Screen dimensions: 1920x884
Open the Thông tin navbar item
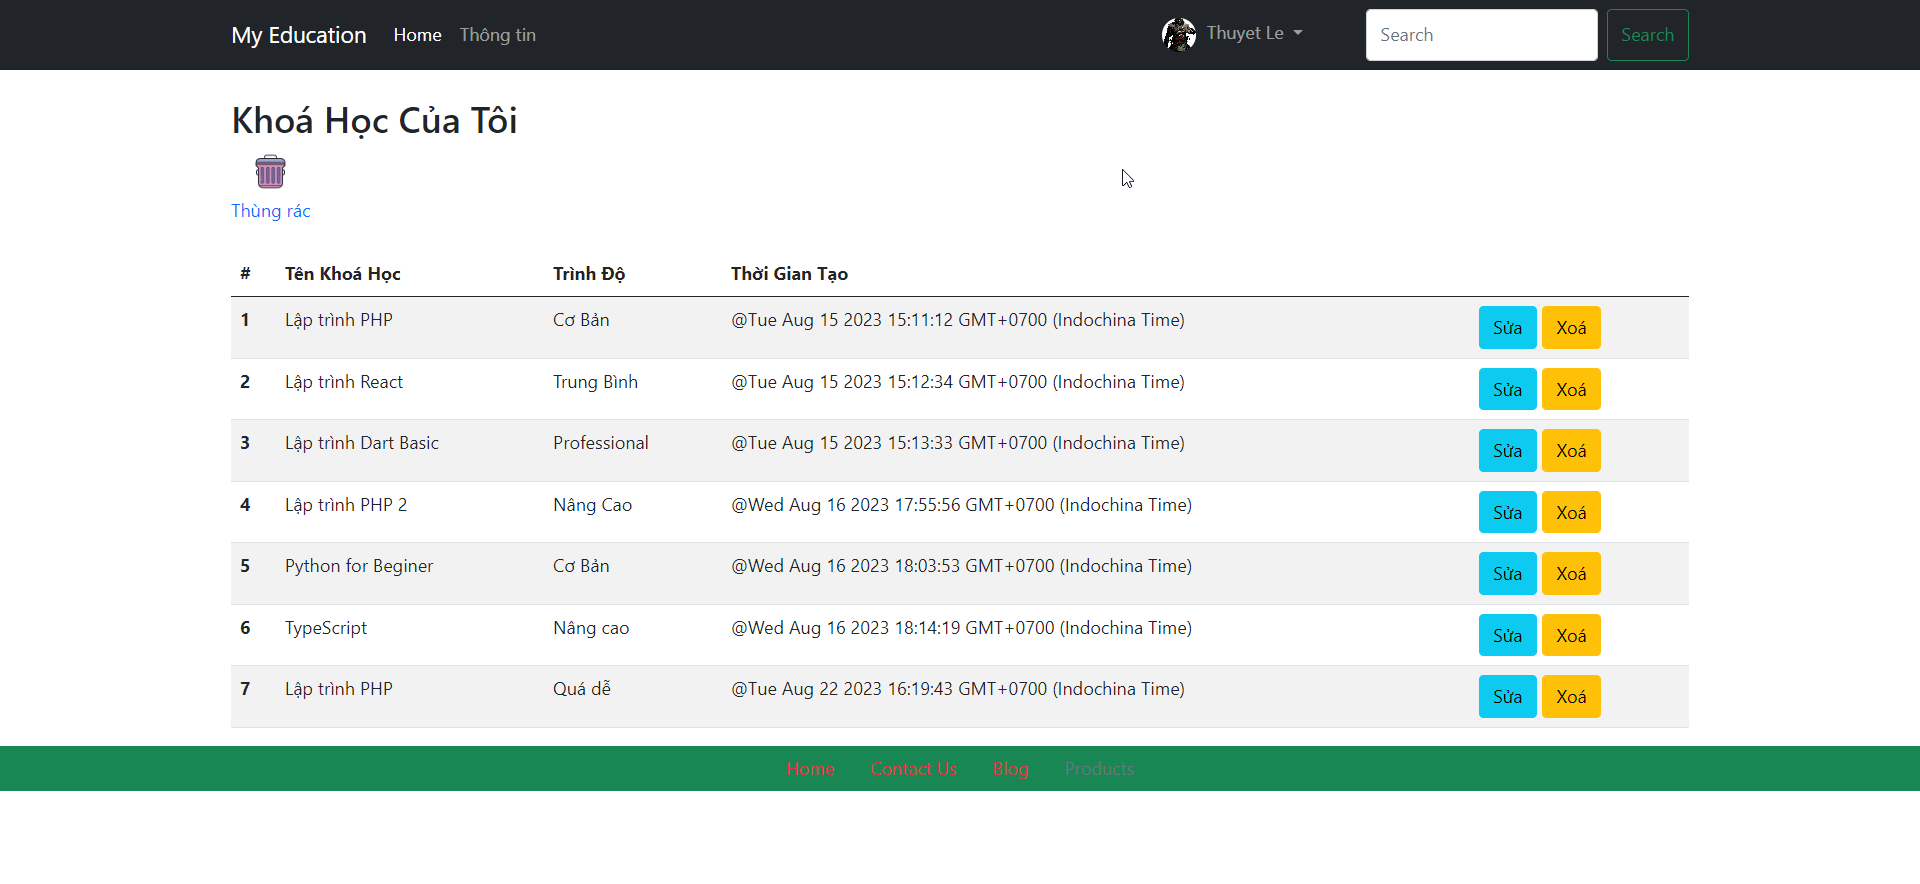pos(497,35)
